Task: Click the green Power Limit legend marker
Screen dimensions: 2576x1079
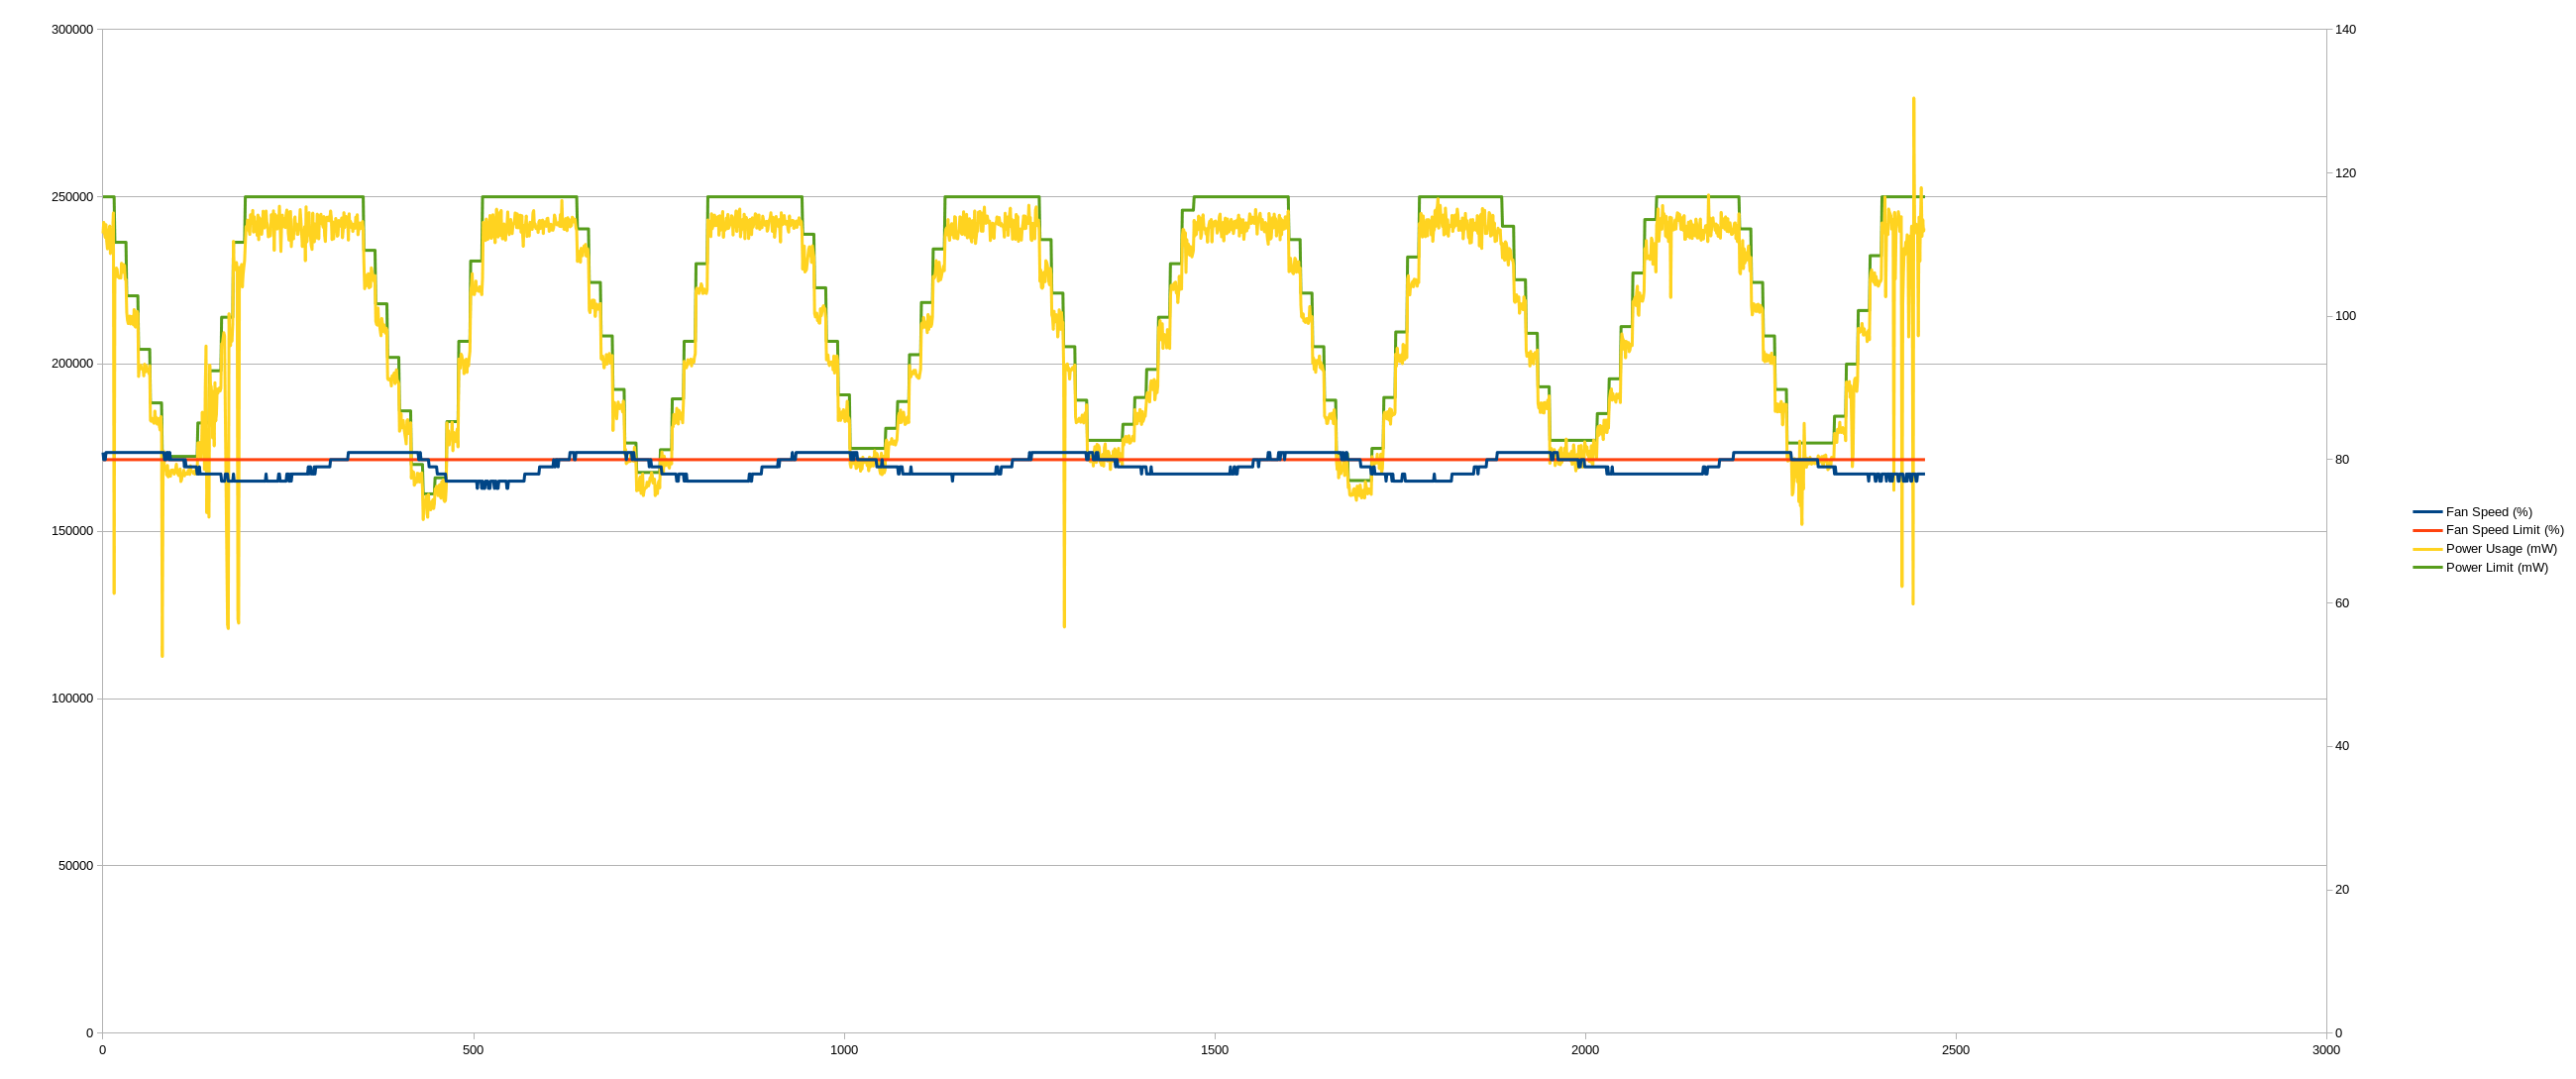Action: [x=2427, y=568]
